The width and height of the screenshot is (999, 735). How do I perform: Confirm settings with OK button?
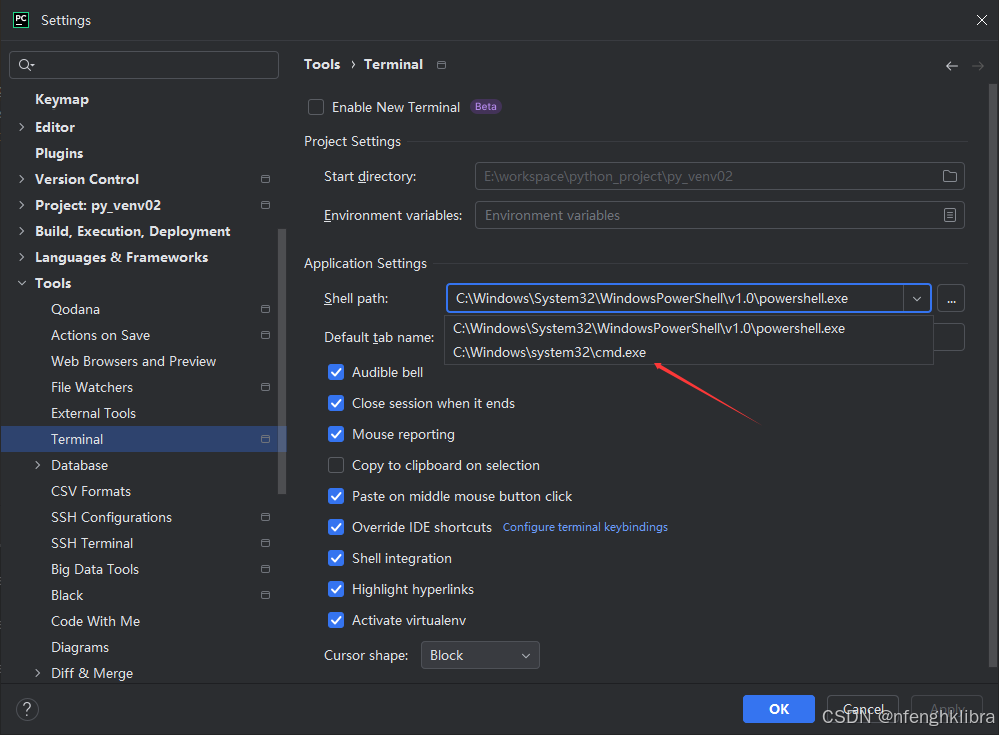(779, 709)
